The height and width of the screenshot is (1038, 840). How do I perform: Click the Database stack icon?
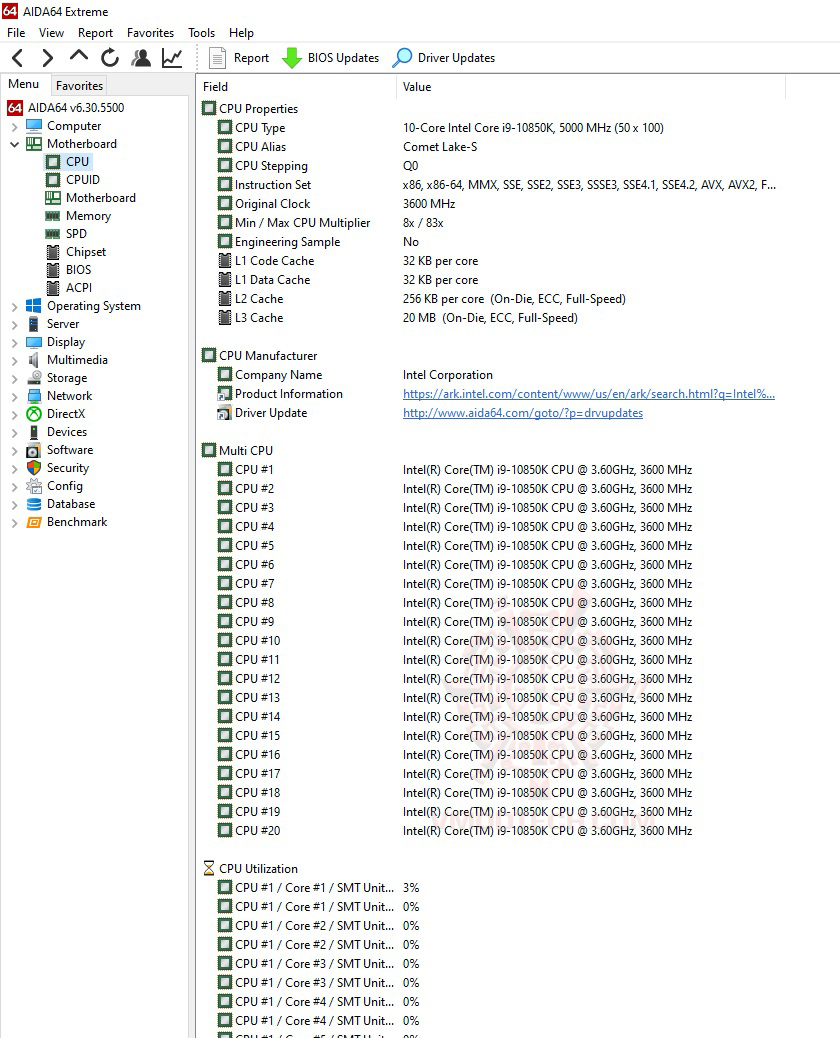[x=34, y=504]
